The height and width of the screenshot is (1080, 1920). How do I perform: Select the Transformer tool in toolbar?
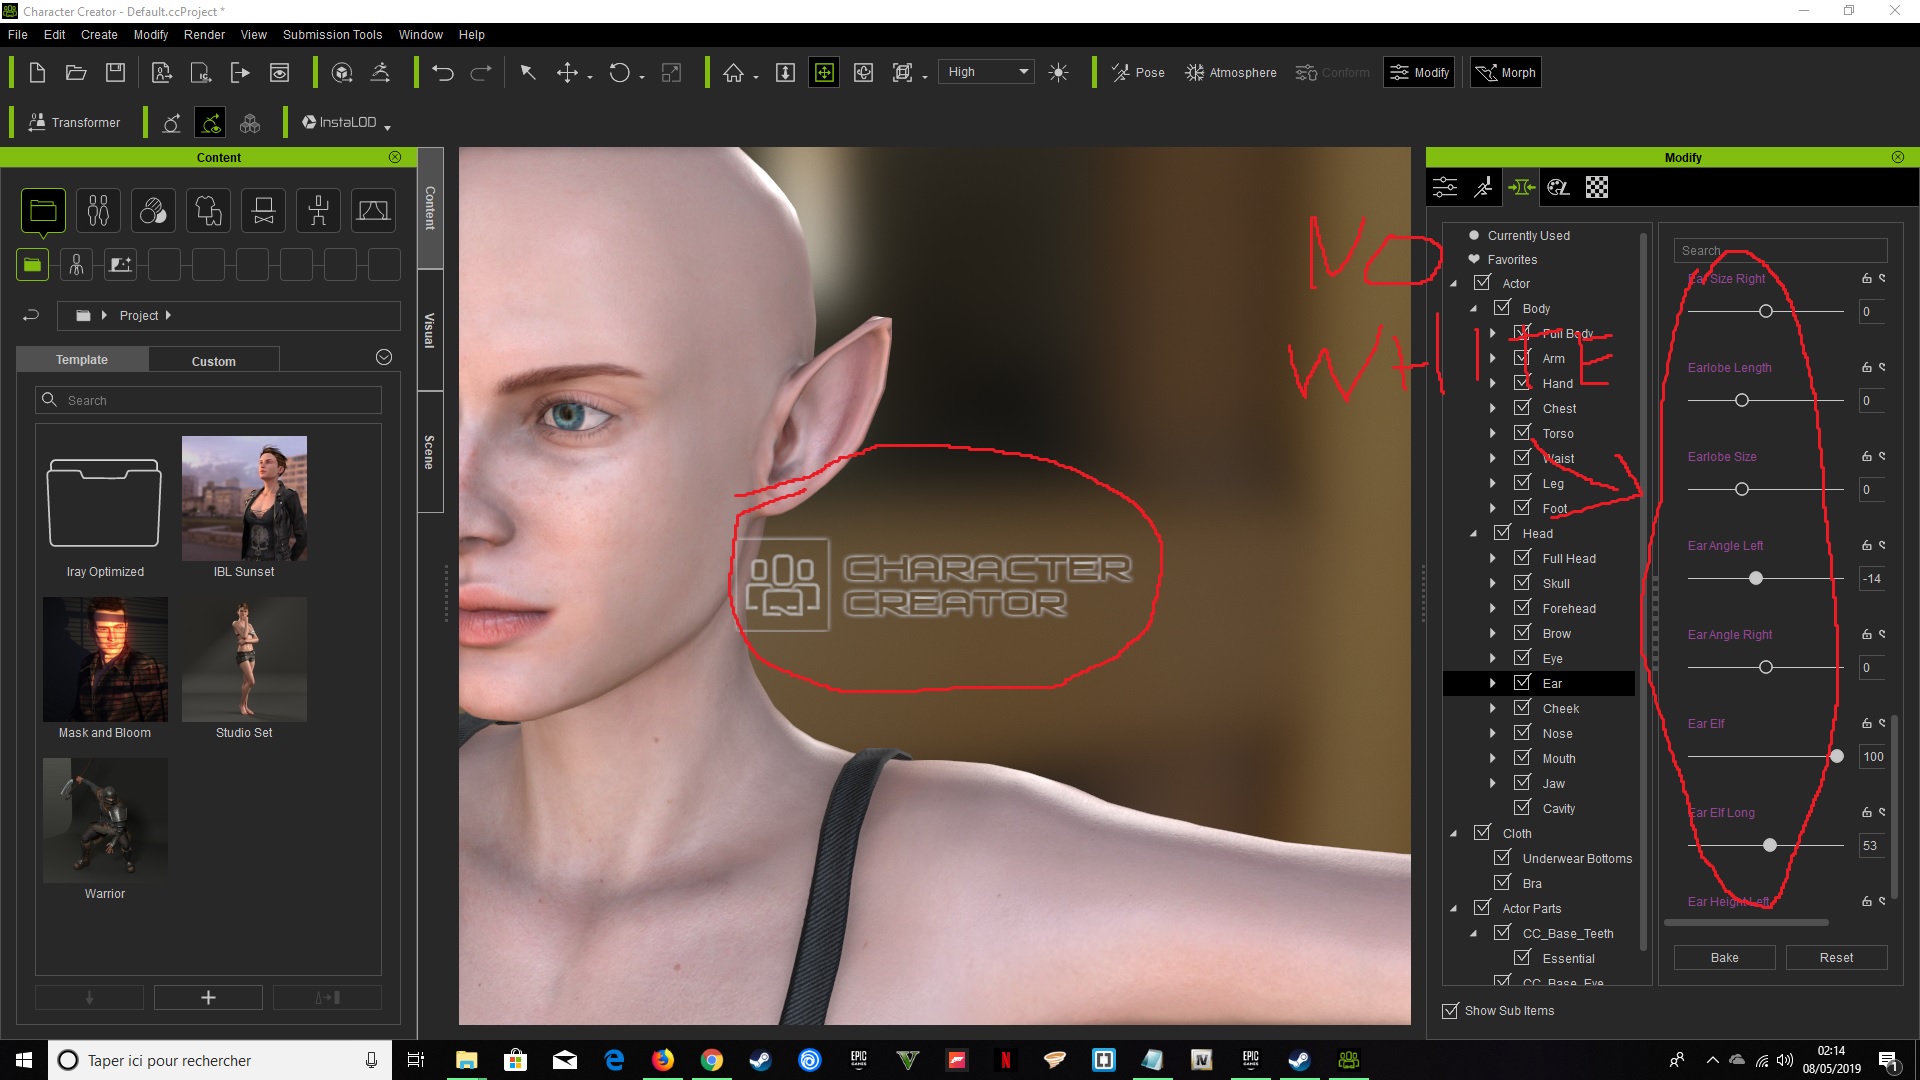pos(74,121)
